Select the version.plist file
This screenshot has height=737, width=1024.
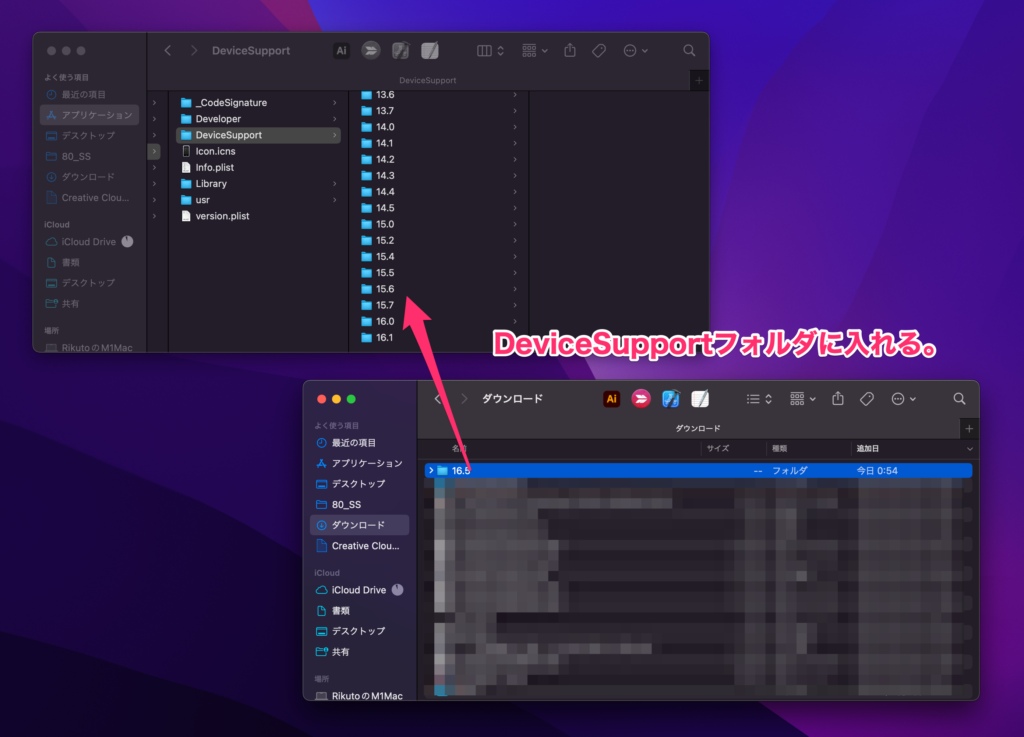258,216
